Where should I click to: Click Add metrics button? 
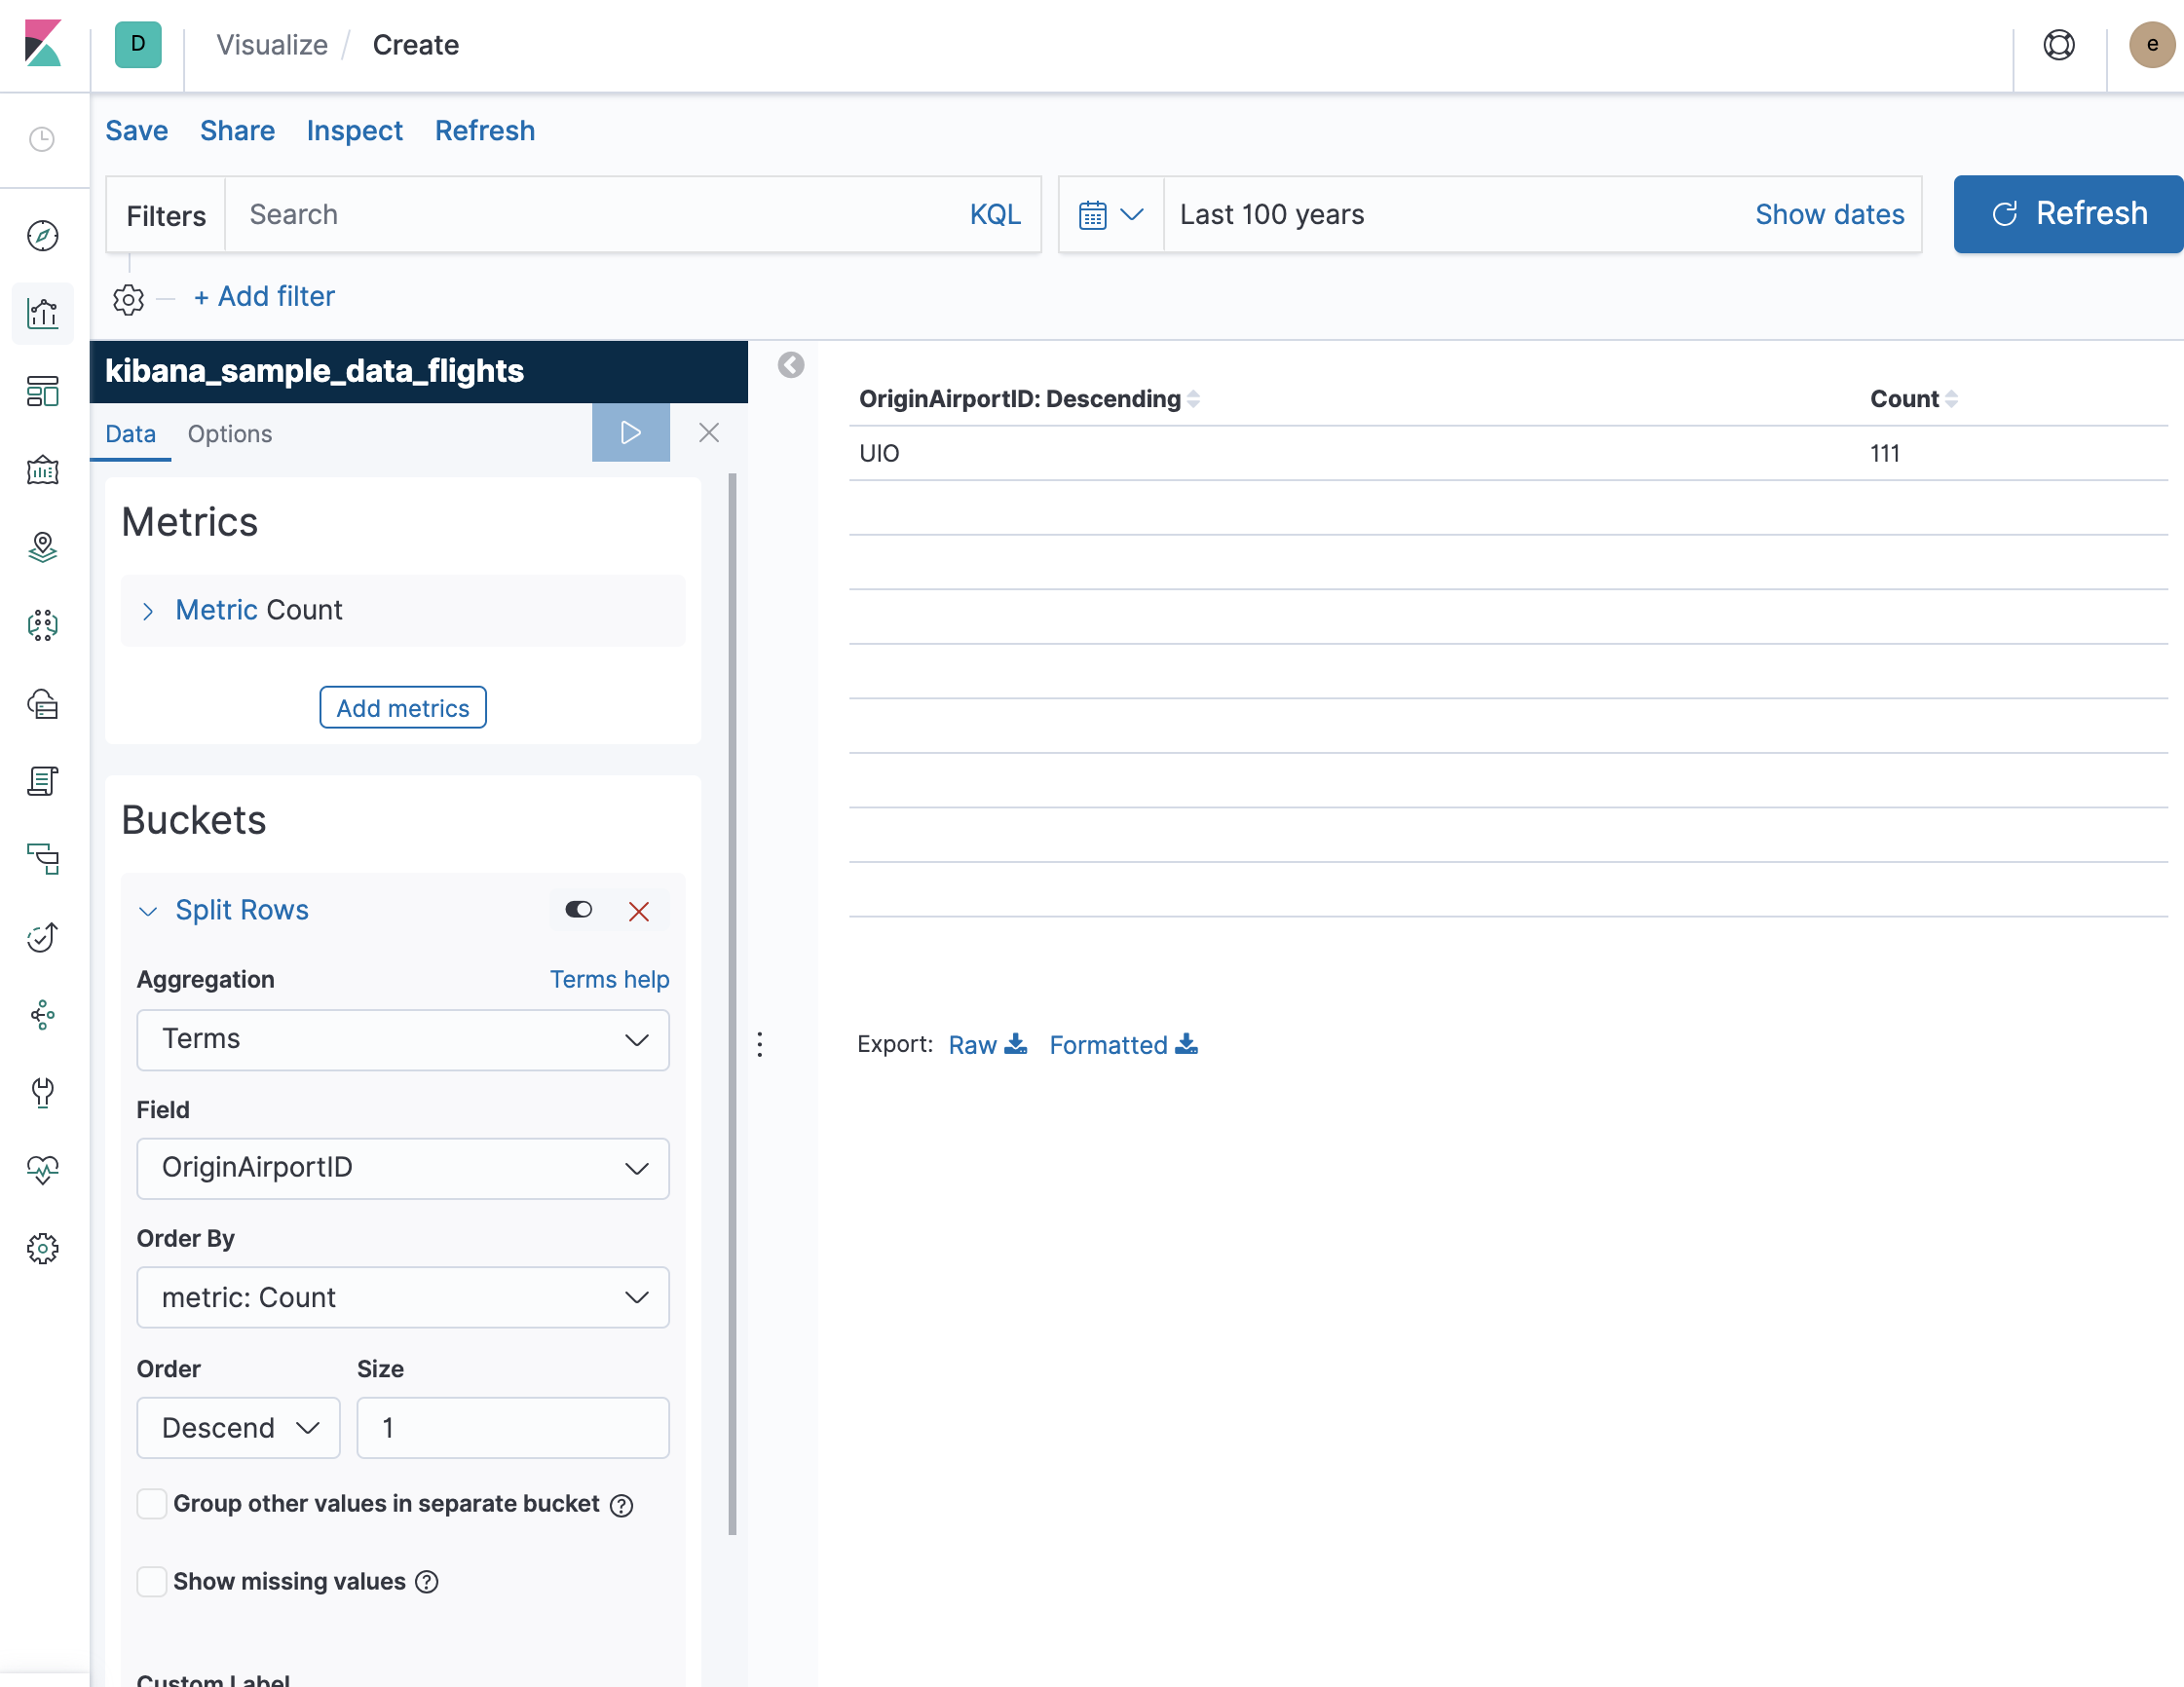403,708
